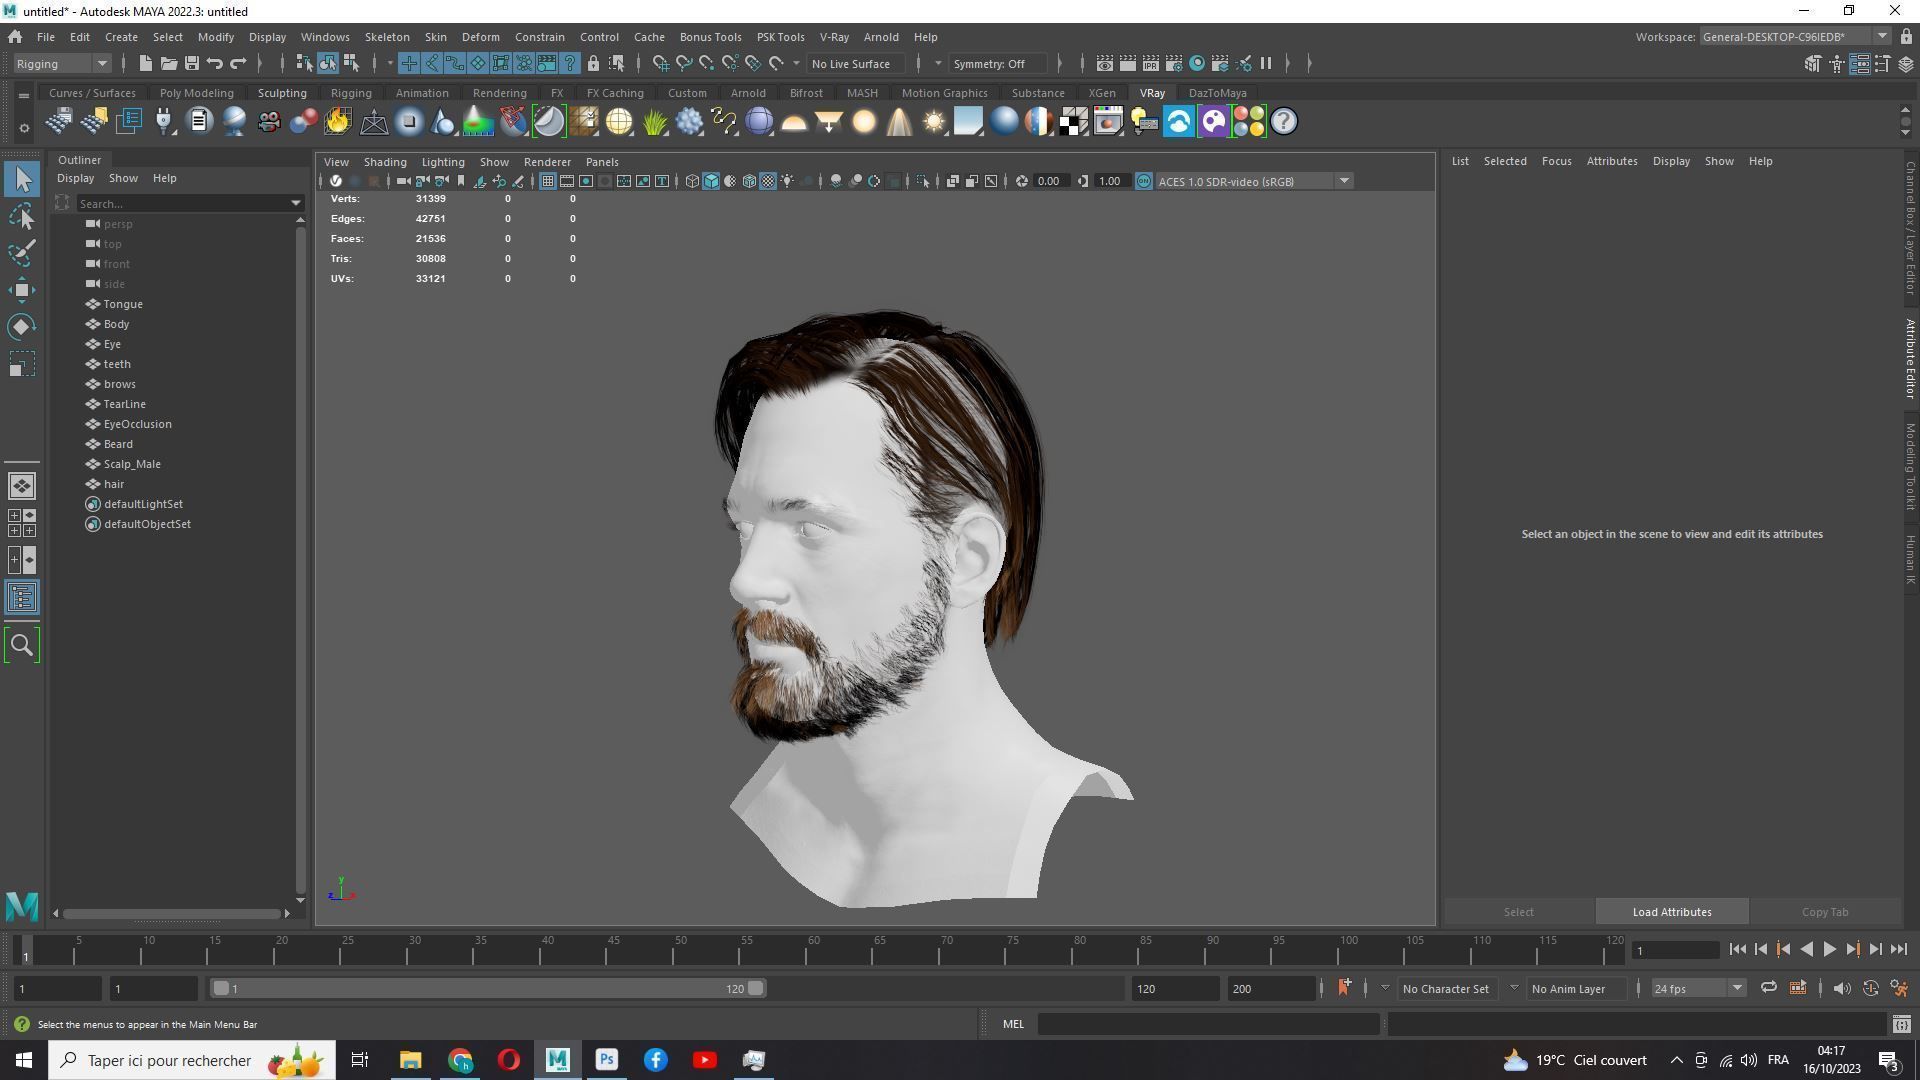Select the Scalp_Male node in Outliner
Screen dimensions: 1920x1080
tap(132, 464)
